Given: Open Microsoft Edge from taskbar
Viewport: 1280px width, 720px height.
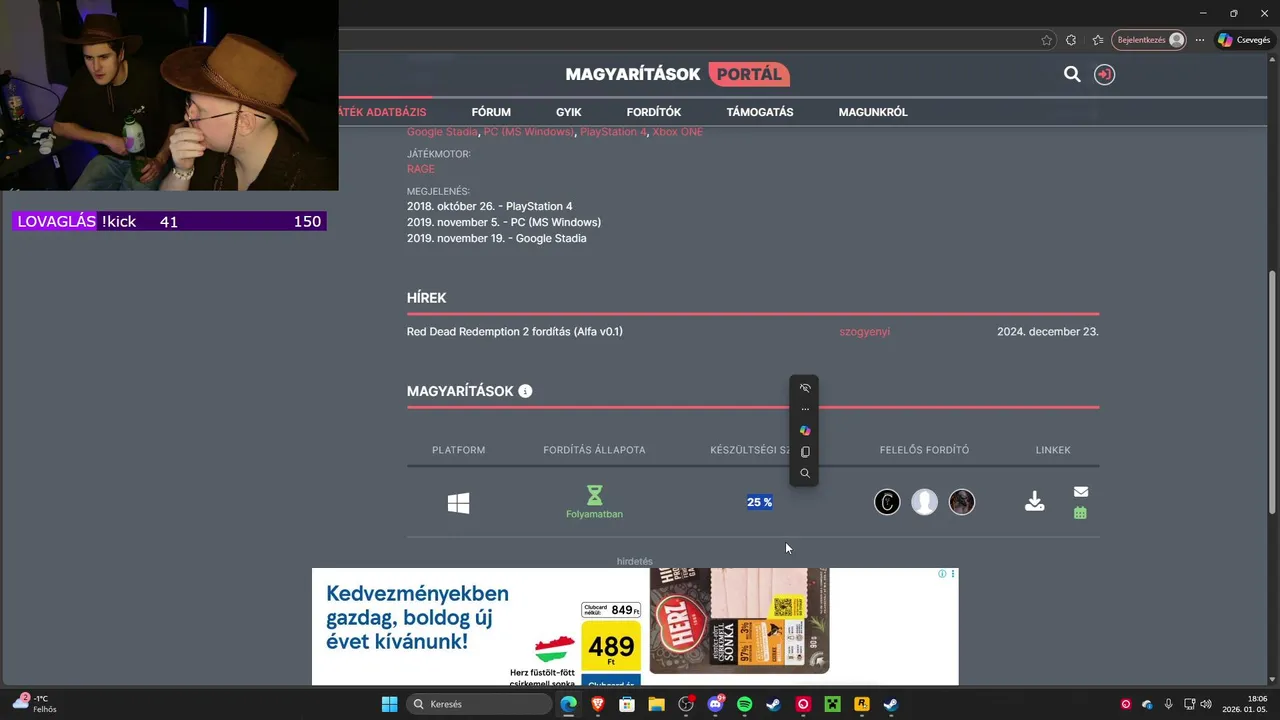Looking at the screenshot, I should click(x=568, y=704).
